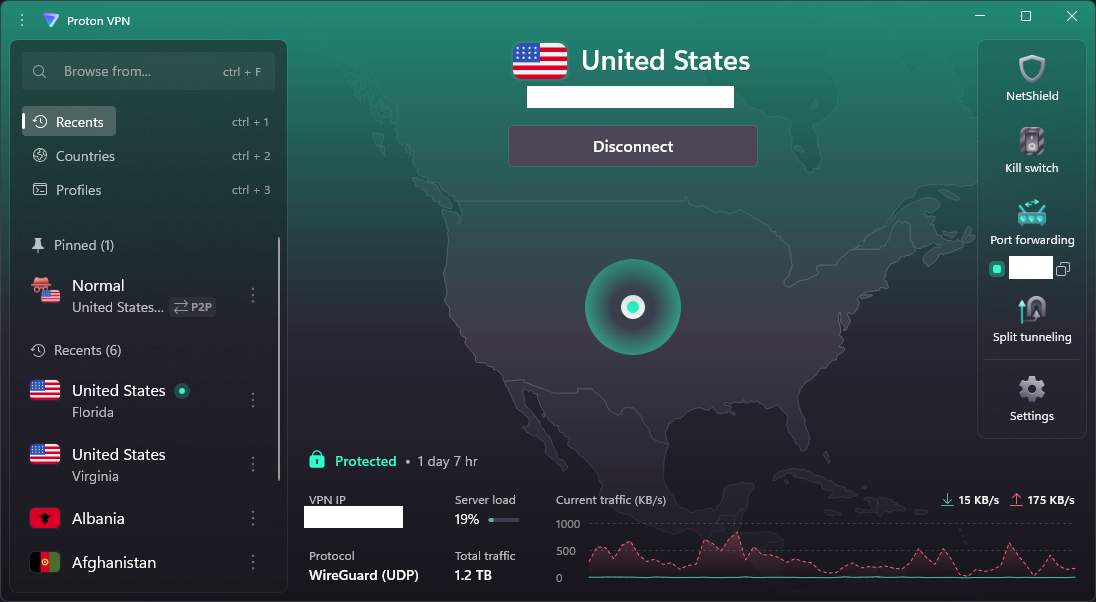
Task: Open options menu for Afghanistan
Action: 253,562
